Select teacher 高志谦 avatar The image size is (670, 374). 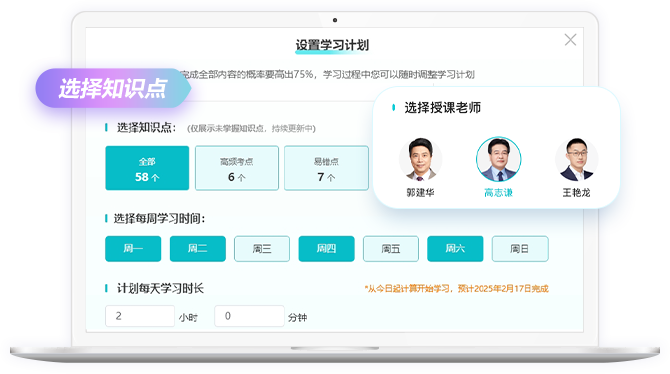pos(498,159)
